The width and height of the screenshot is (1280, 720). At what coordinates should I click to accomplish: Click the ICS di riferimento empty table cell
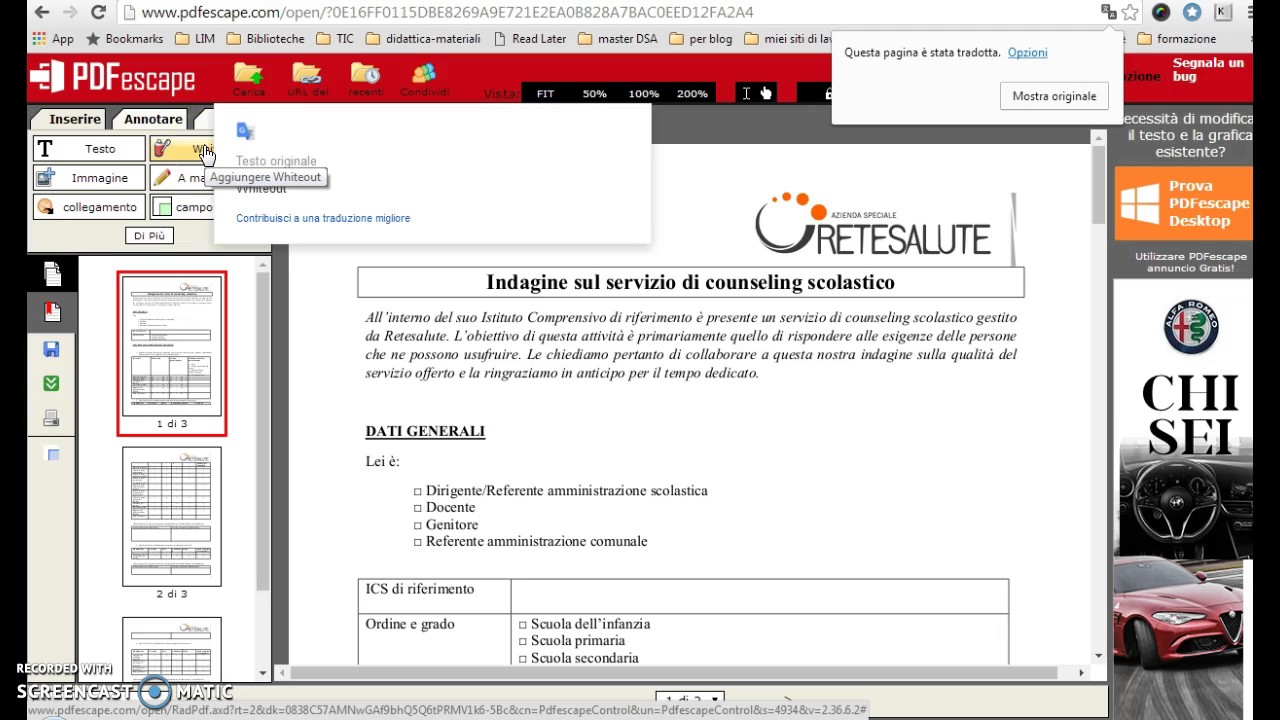pyautogui.click(x=759, y=596)
